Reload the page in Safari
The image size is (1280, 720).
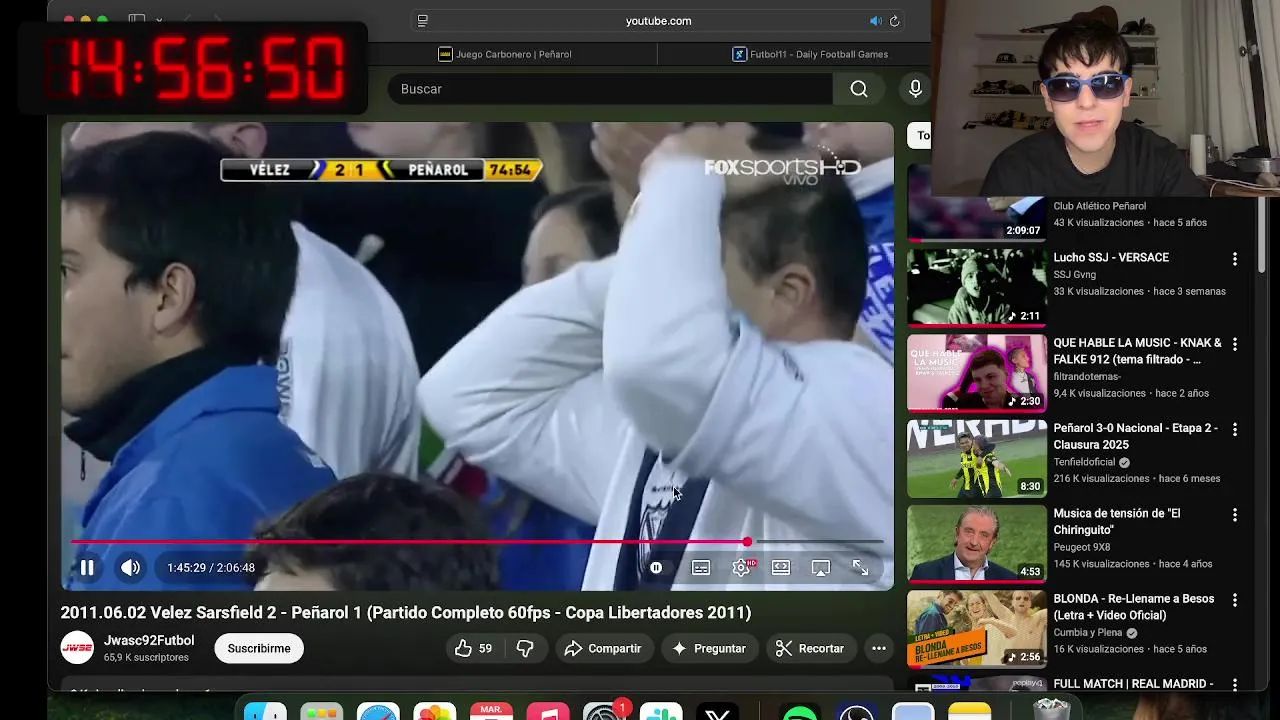click(894, 20)
